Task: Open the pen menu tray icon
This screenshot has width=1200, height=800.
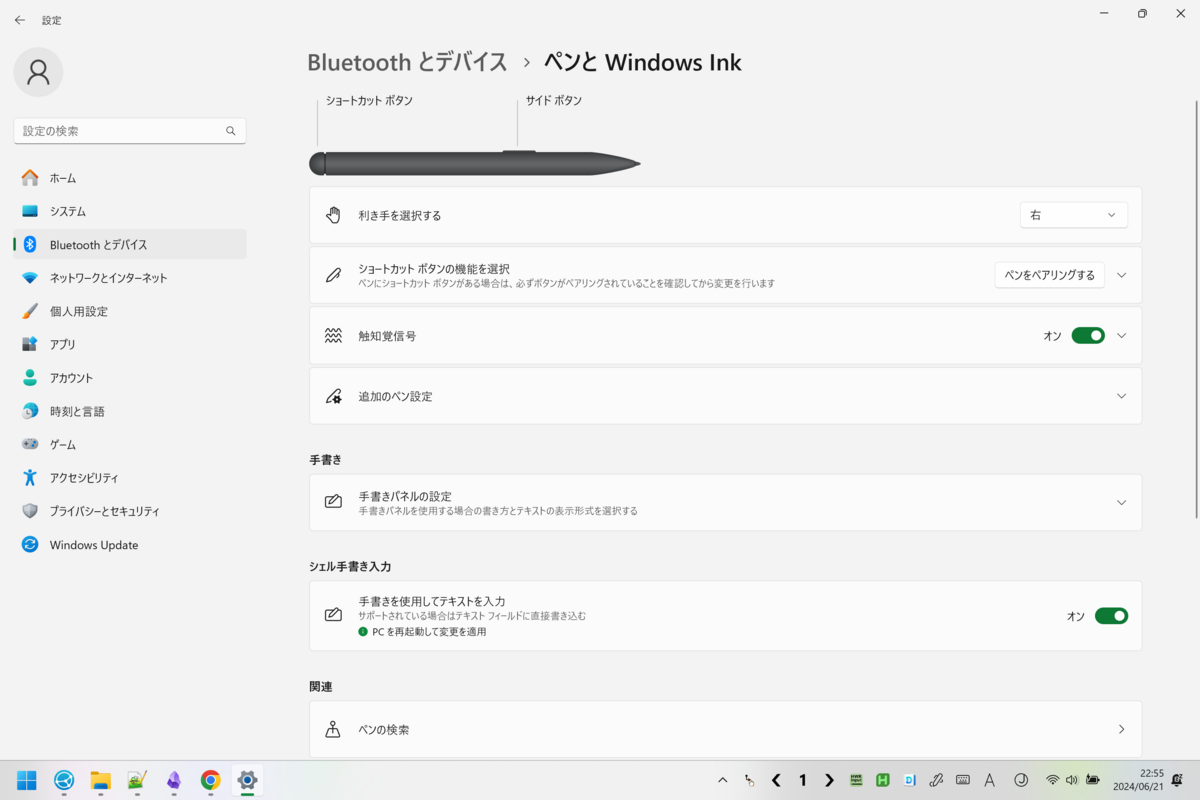Action: coord(936,780)
